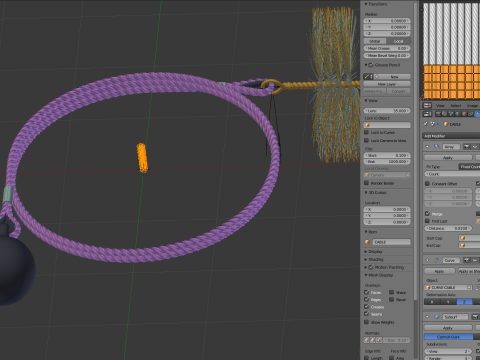Click the cube icon in End Cap field
Image resolution: width=480 pixels, height=360 pixels.
(x=462, y=245)
